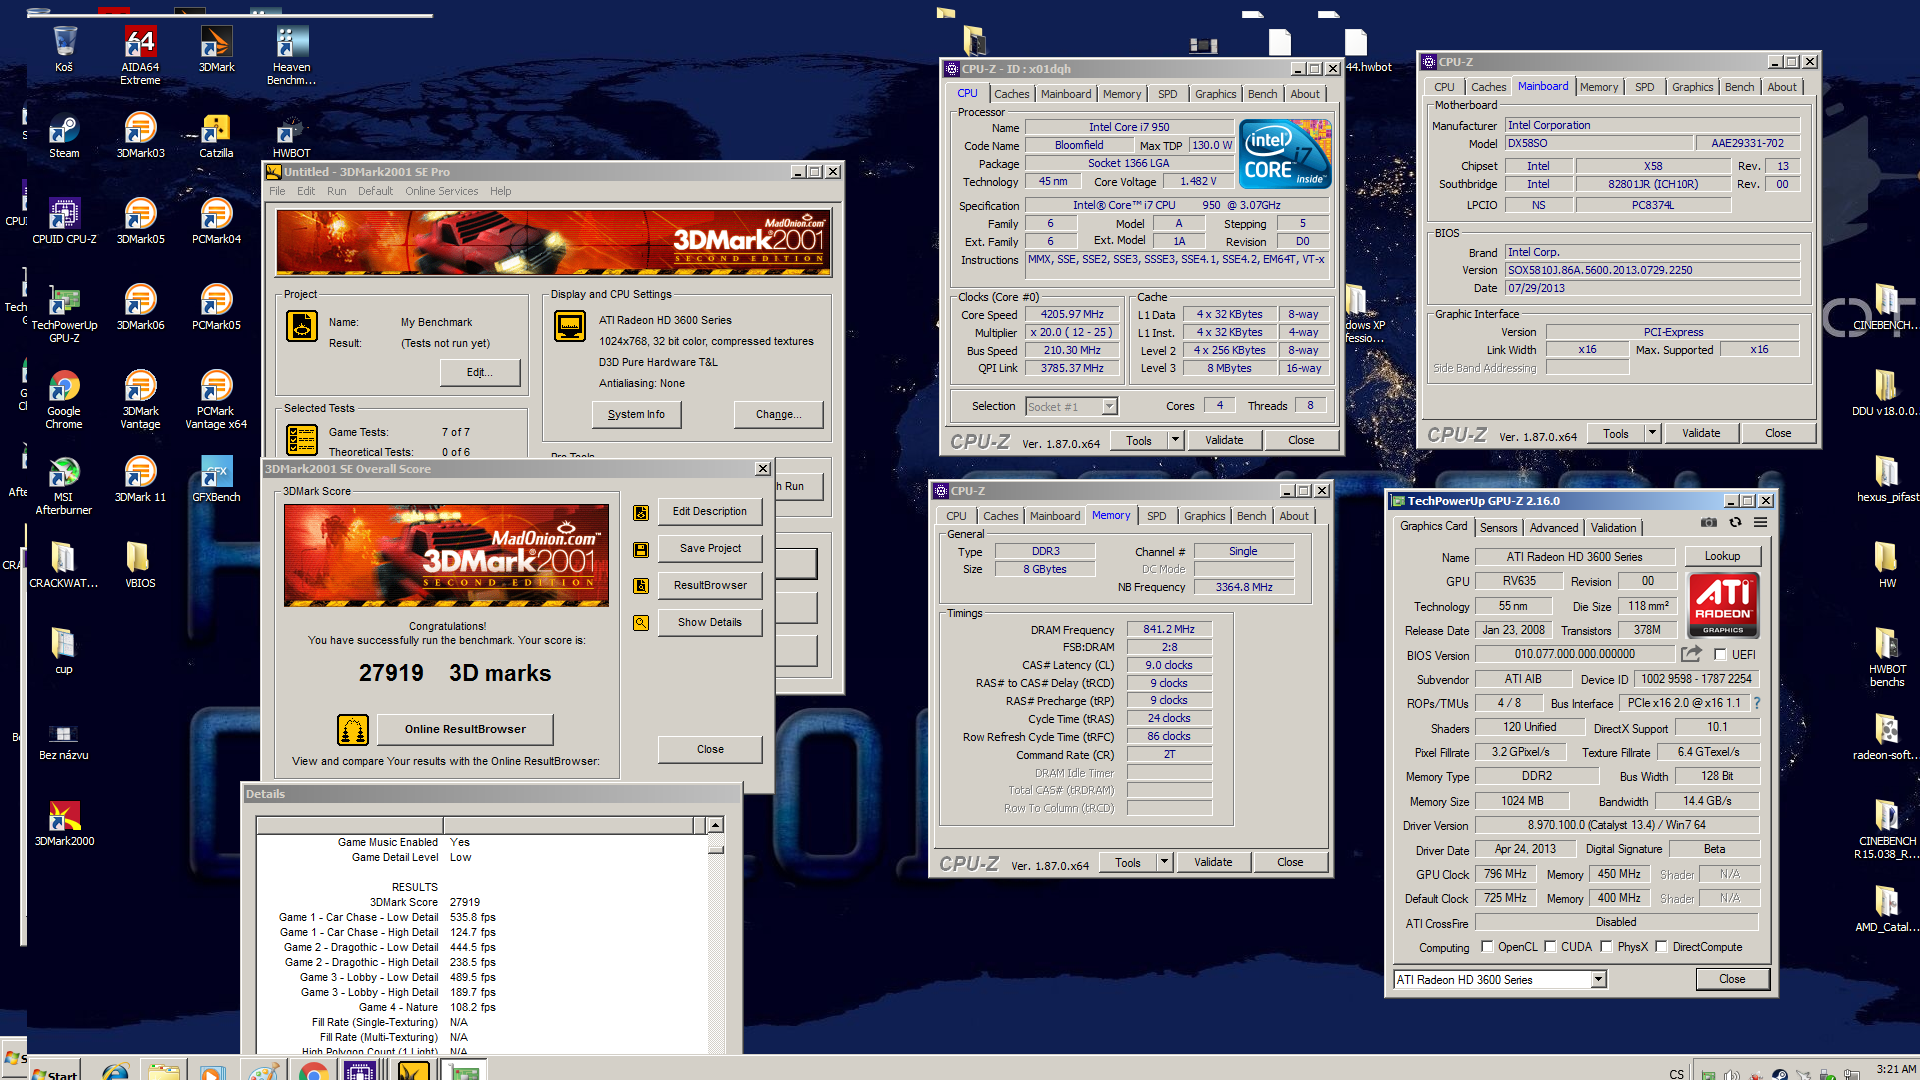
Task: Click Show Details button in score dialog
Action: 710,622
